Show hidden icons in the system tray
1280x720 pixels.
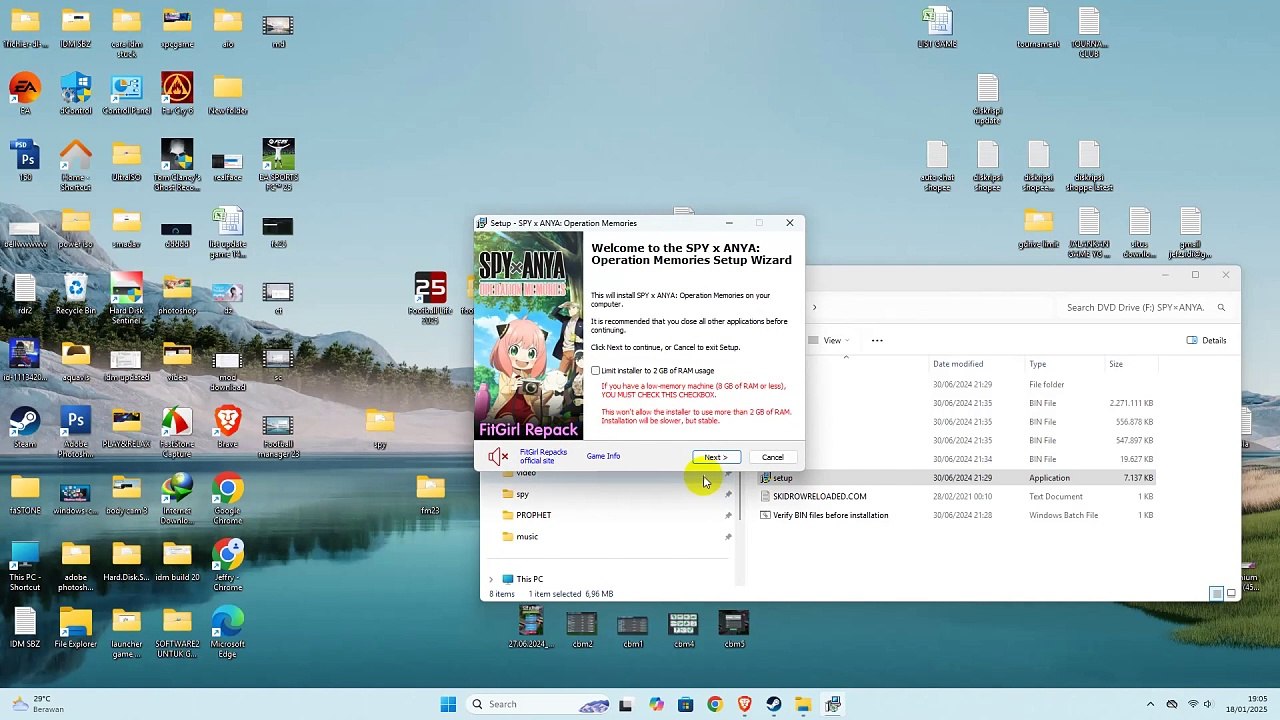pyautogui.click(x=1150, y=704)
